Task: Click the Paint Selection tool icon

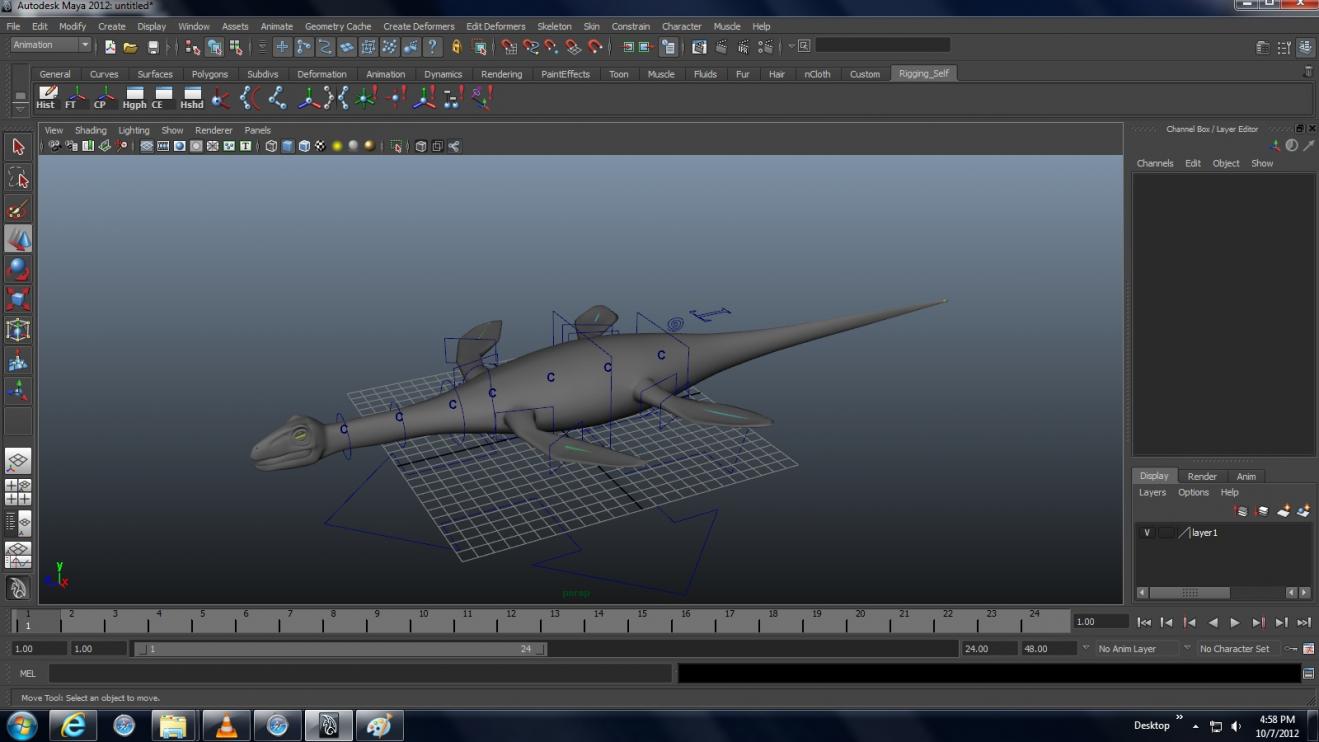Action: pyautogui.click(x=18, y=209)
